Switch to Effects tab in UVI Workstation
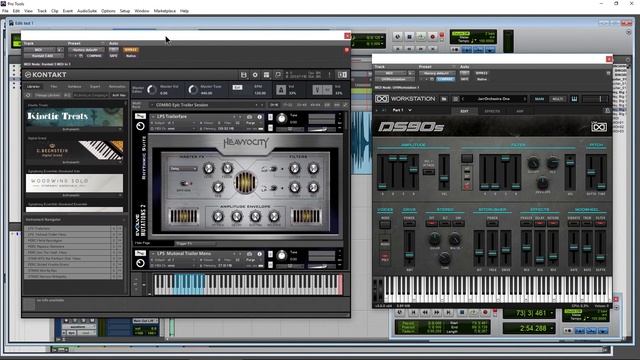This screenshot has width=640, height=360. pos(492,111)
